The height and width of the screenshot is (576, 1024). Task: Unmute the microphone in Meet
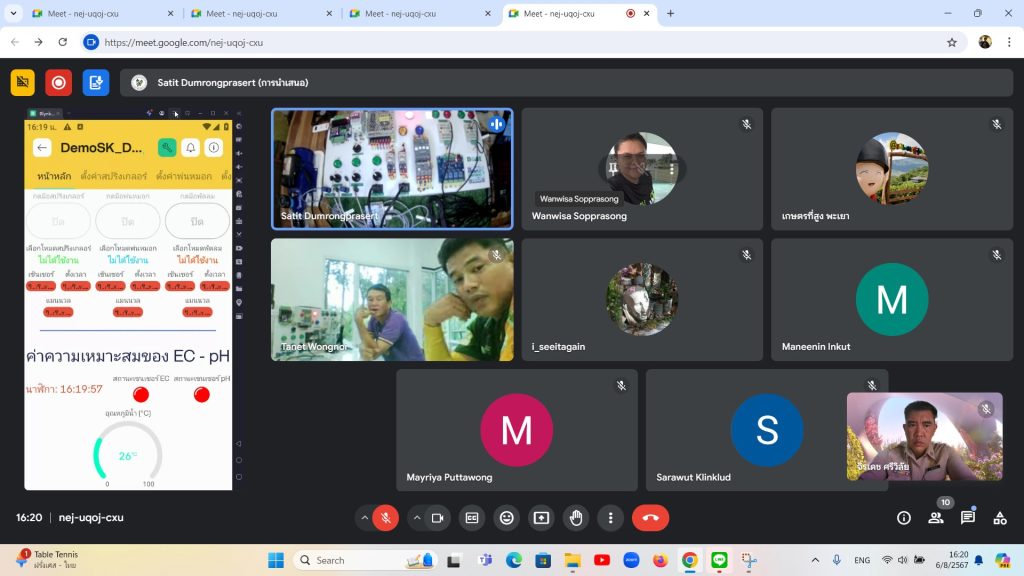tap(386, 518)
